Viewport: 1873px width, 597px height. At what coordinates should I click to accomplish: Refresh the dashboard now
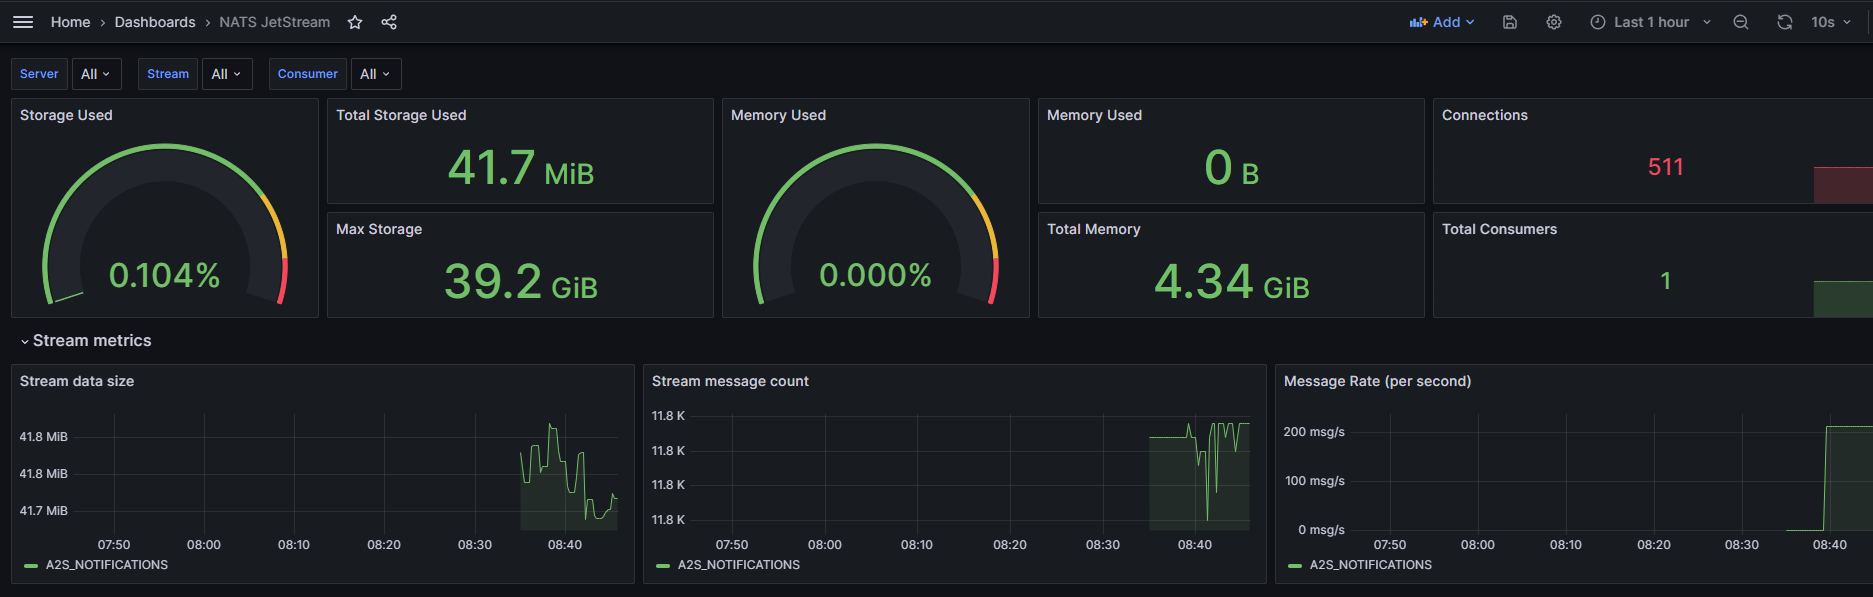click(x=1785, y=22)
